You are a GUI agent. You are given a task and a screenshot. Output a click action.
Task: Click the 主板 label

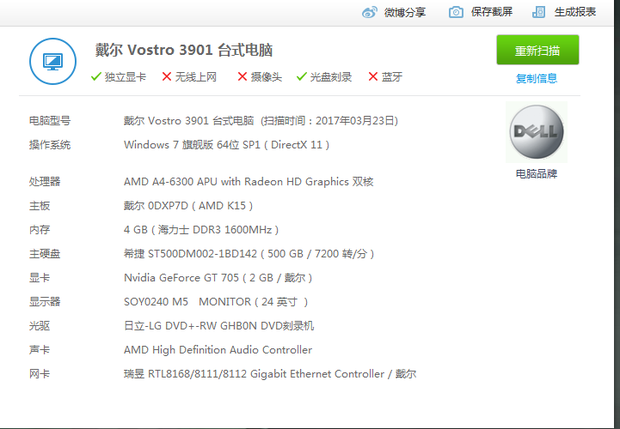tap(40, 206)
